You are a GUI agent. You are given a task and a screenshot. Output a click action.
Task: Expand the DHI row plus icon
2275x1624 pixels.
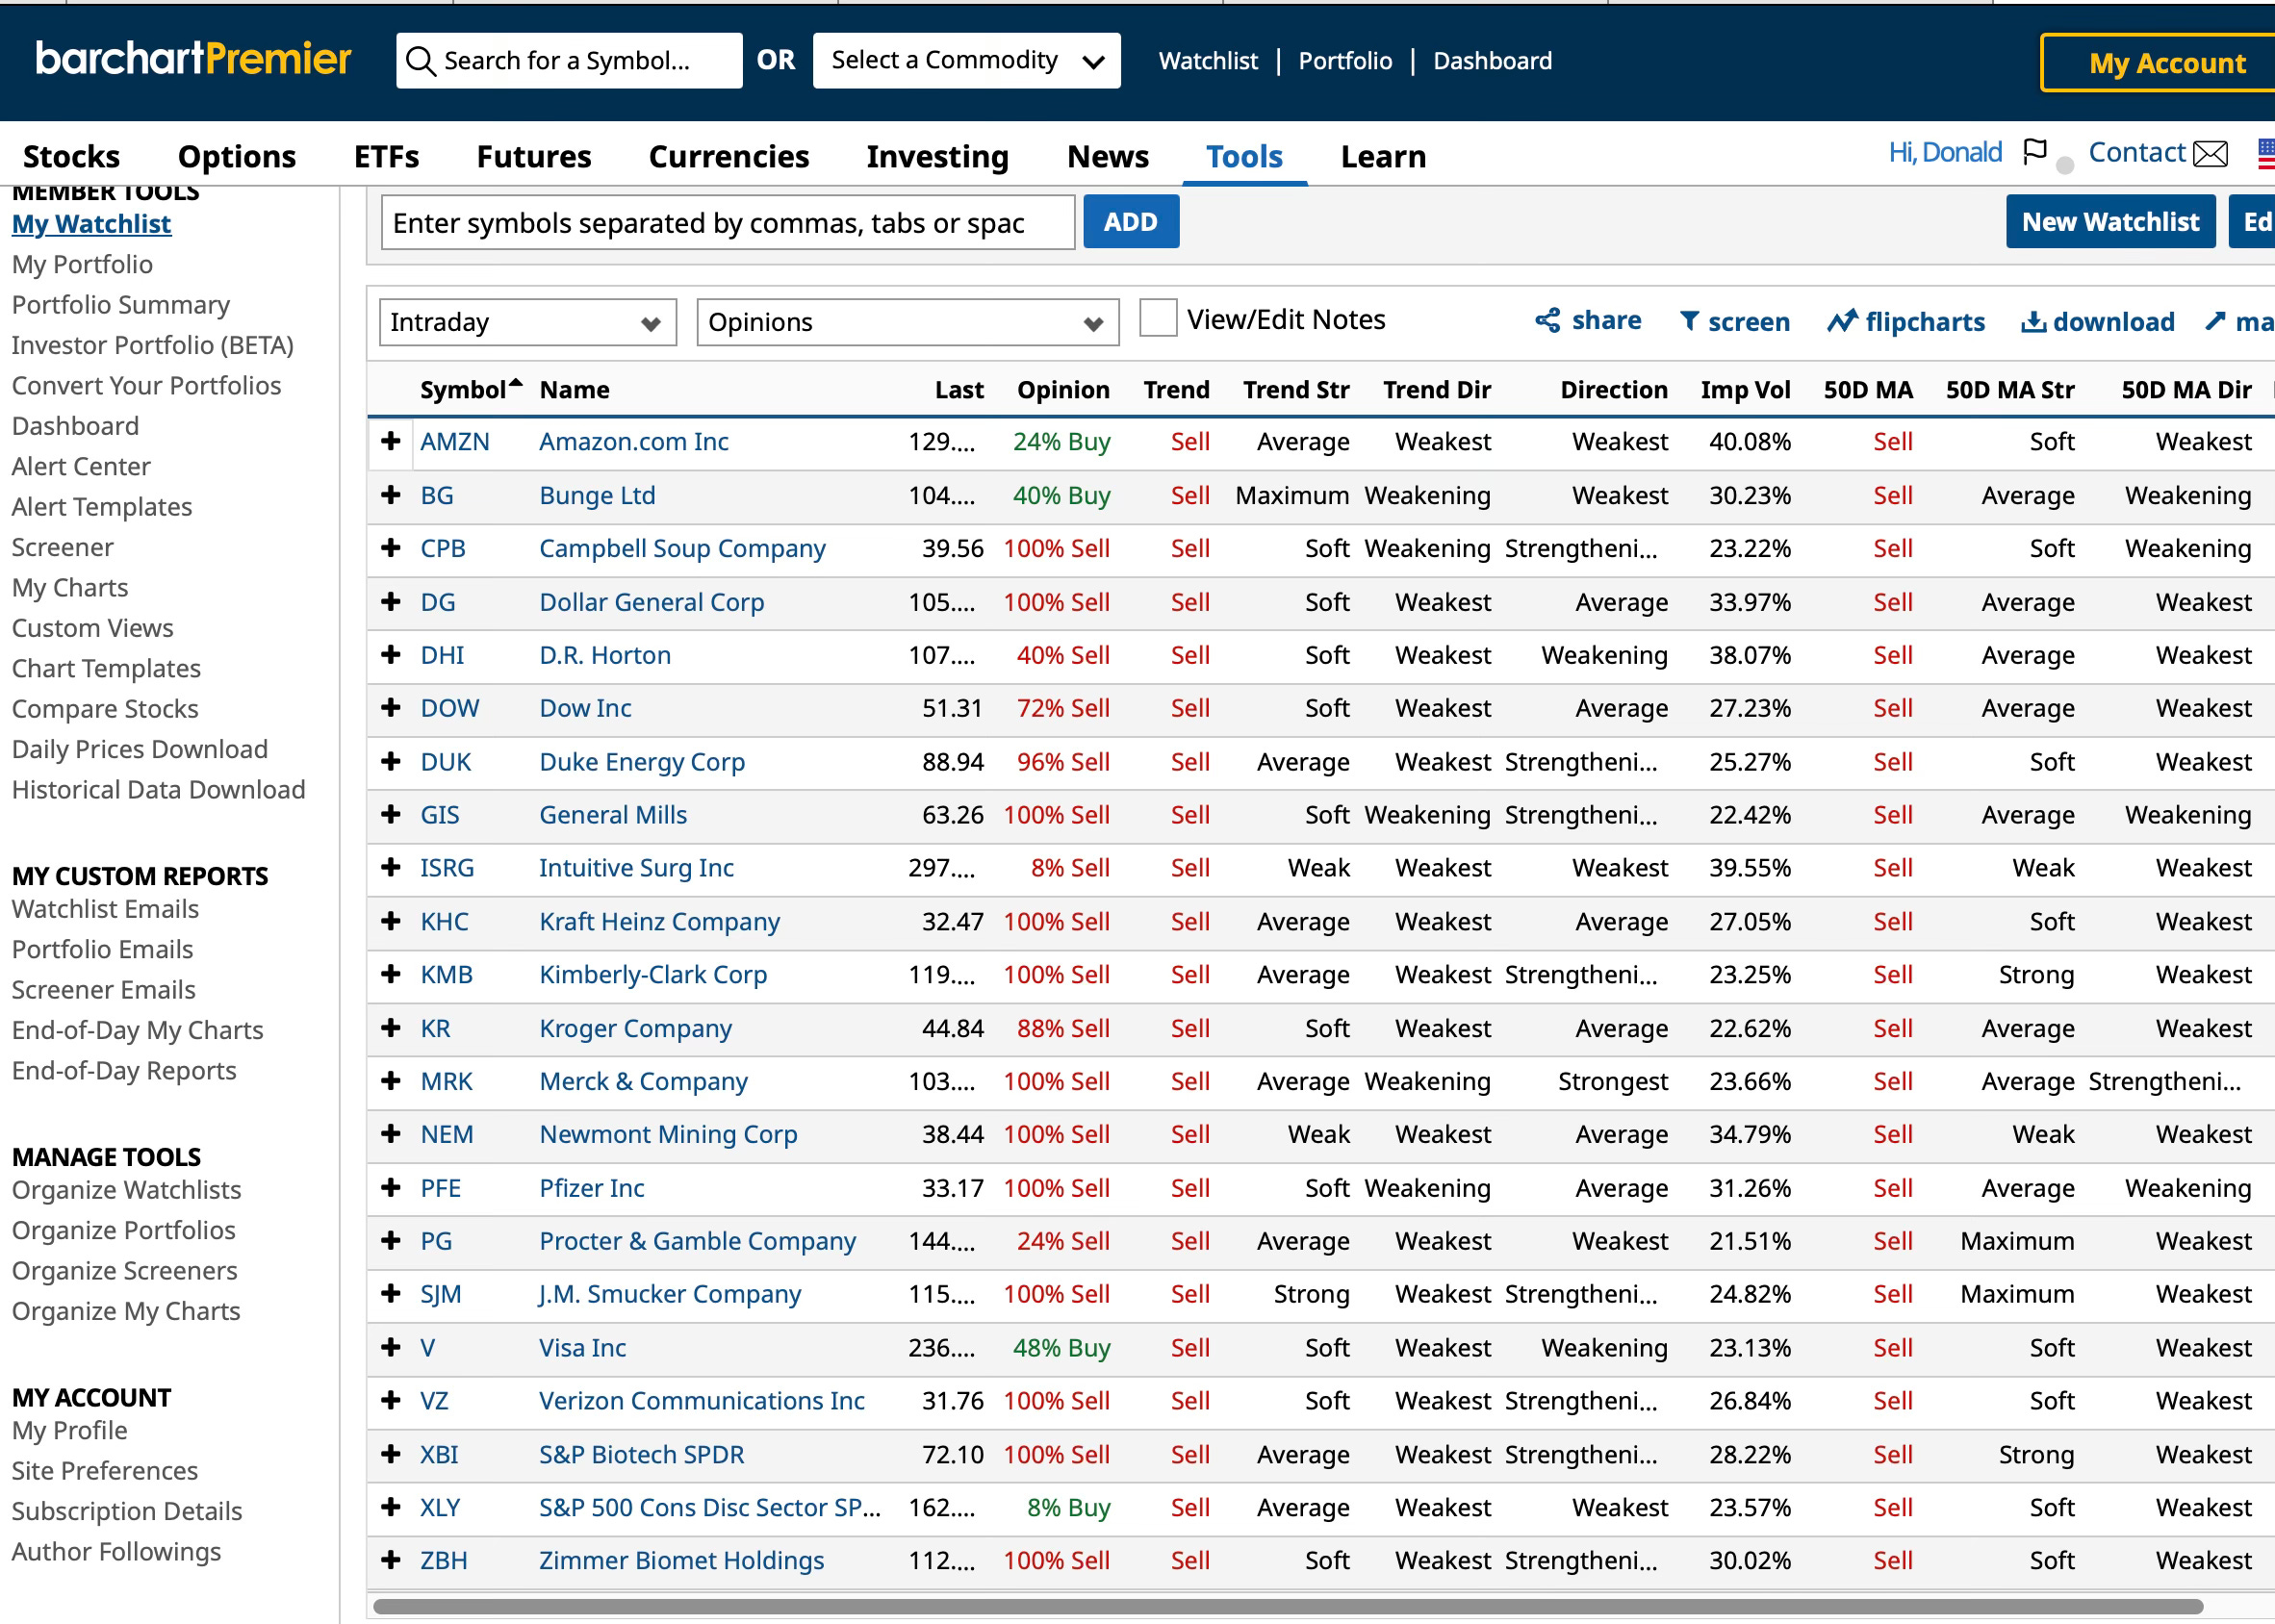[391, 655]
